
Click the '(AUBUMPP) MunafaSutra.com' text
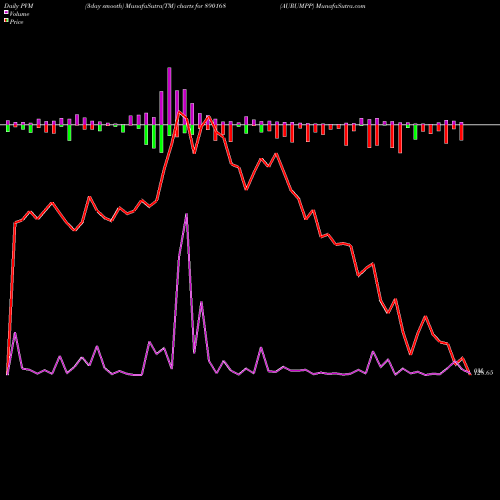pos(322,6)
